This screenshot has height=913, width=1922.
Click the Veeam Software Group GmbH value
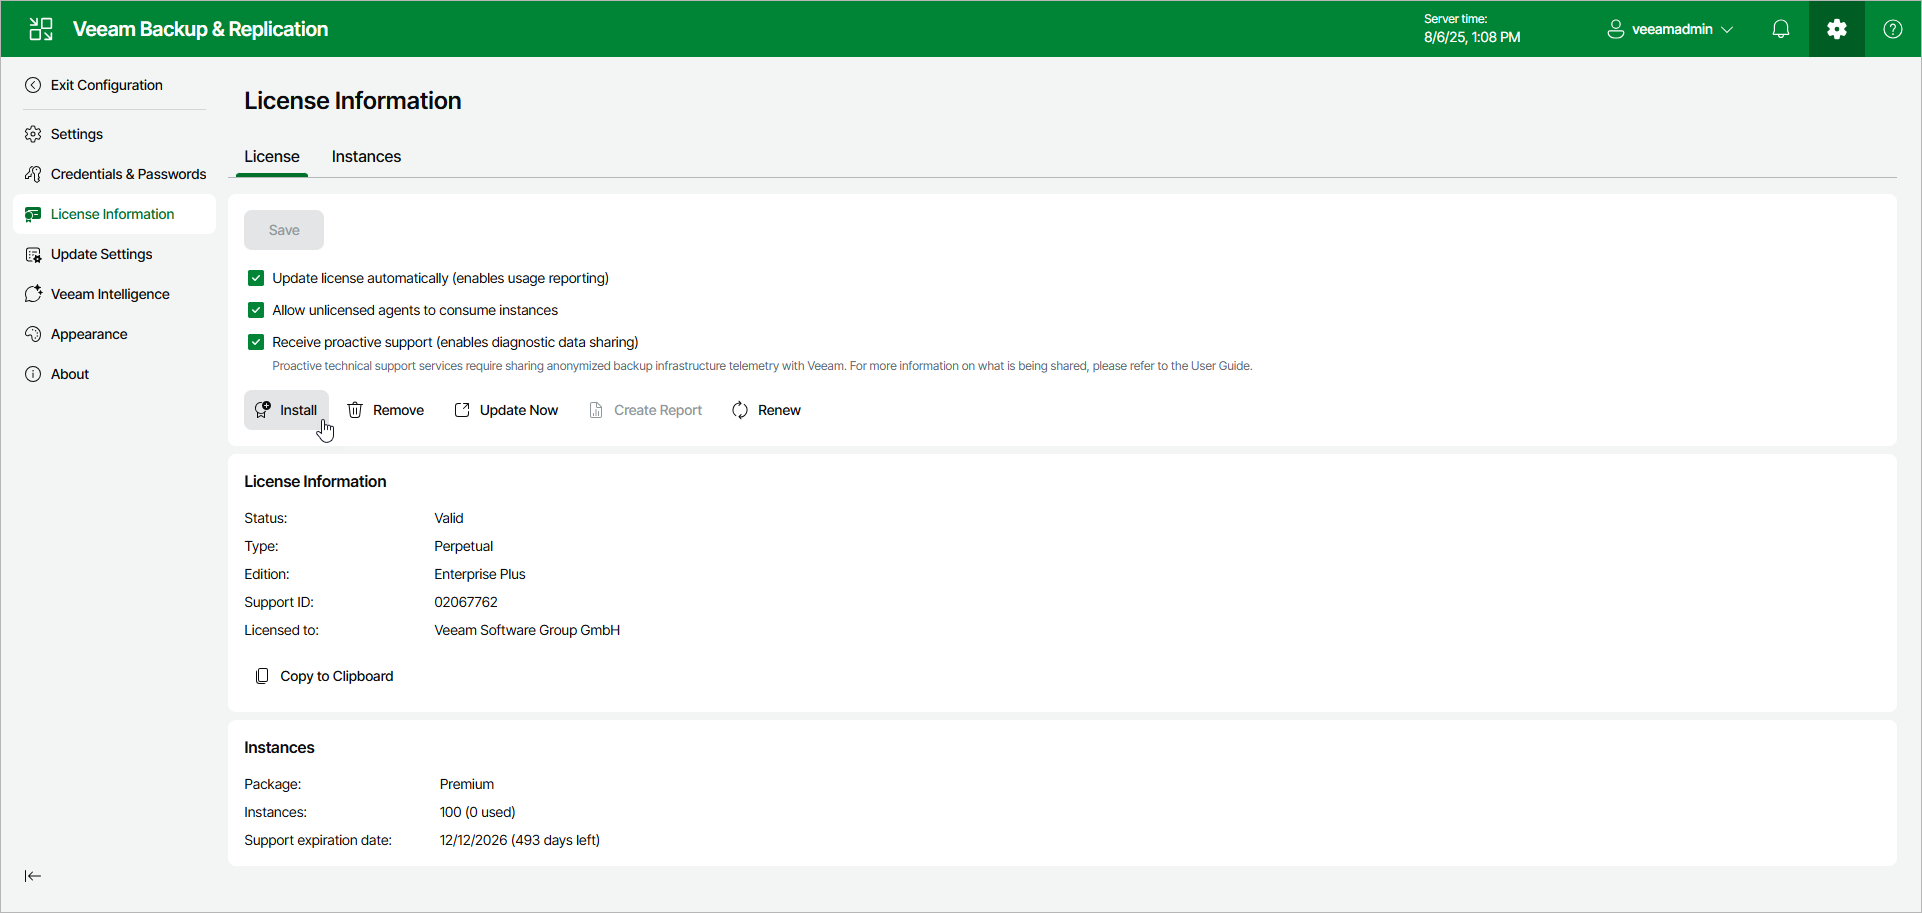[x=527, y=630]
